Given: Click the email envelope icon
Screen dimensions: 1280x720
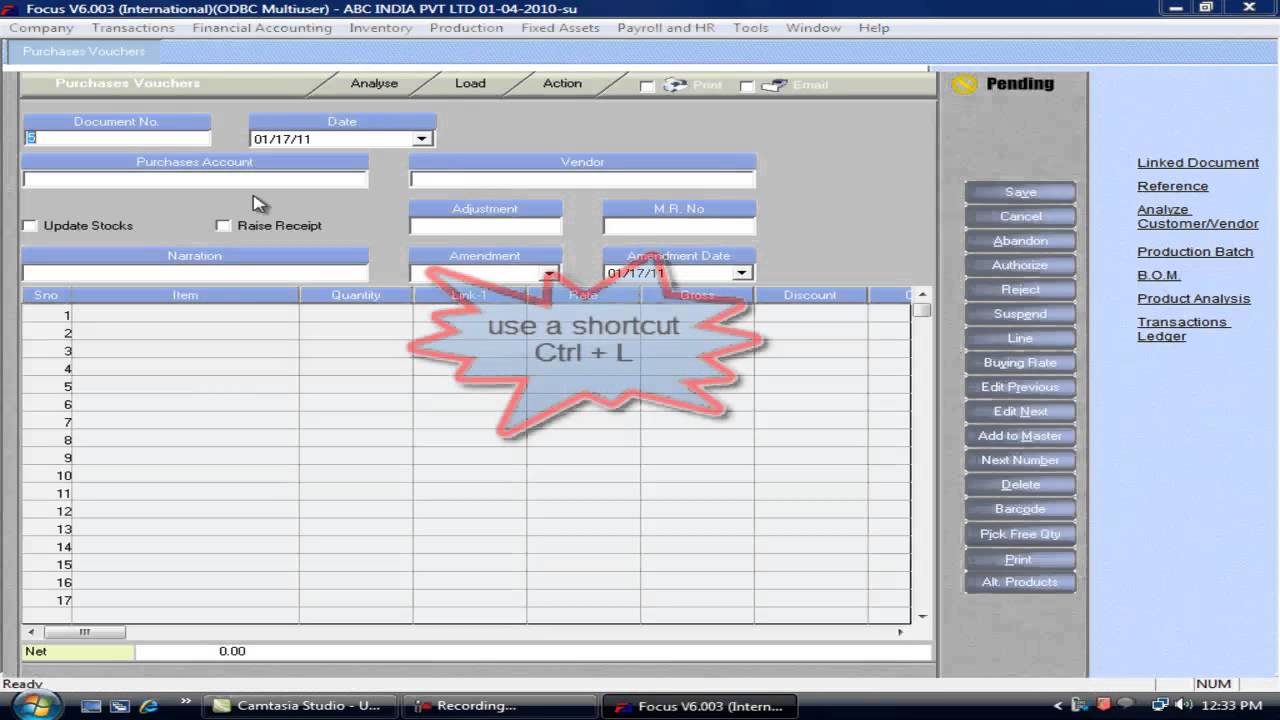Looking at the screenshot, I should pyautogui.click(x=774, y=86).
